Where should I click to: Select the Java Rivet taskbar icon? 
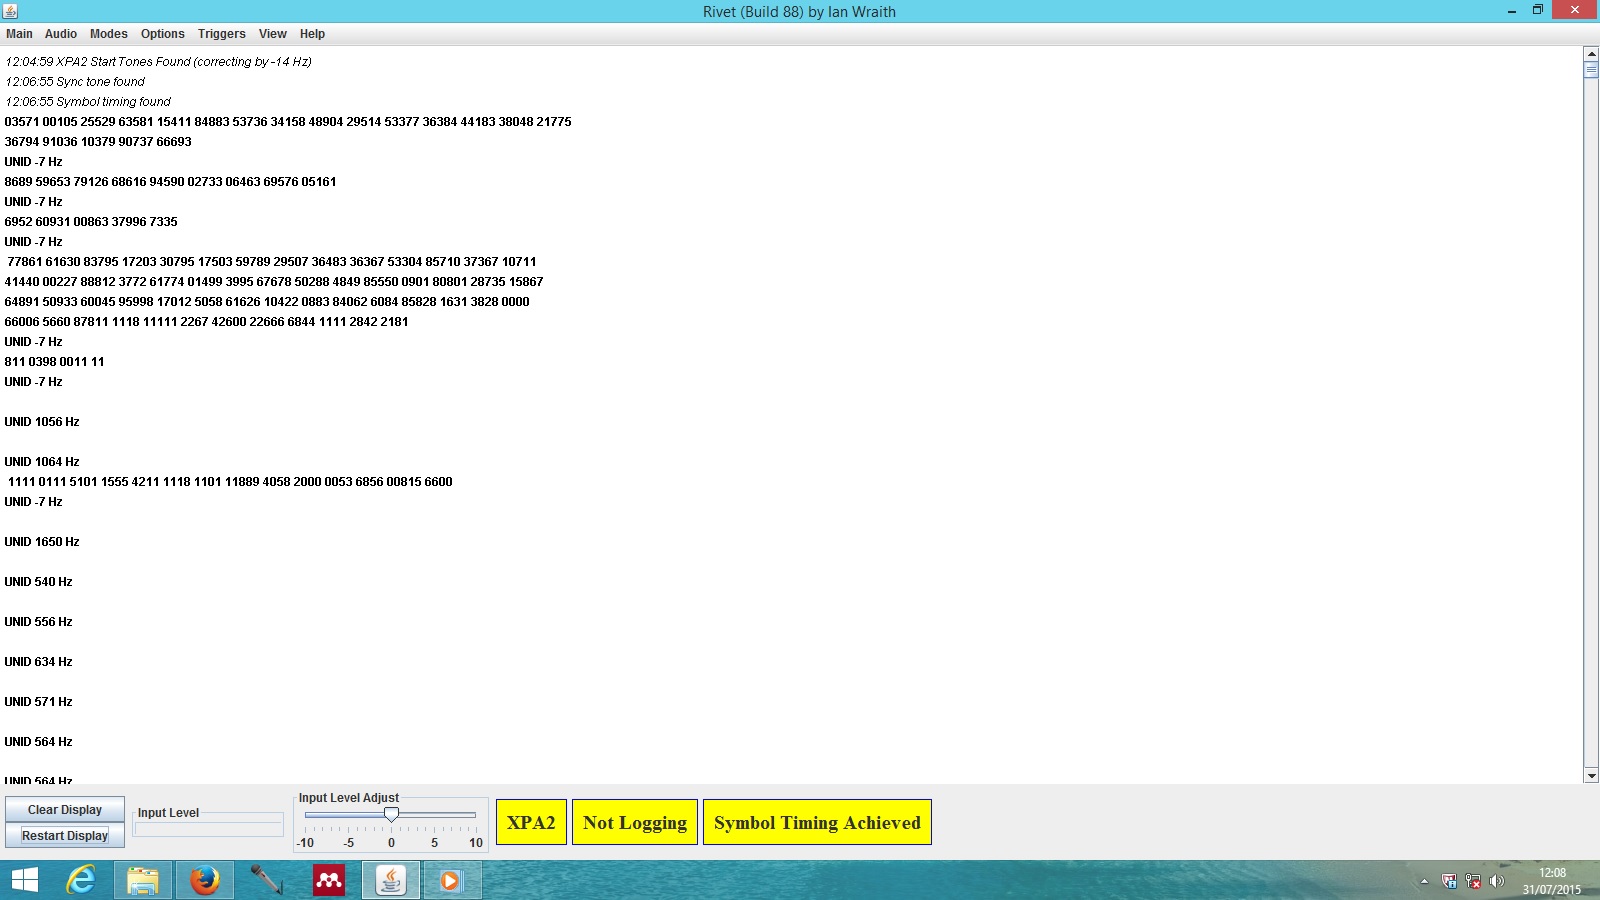click(390, 880)
